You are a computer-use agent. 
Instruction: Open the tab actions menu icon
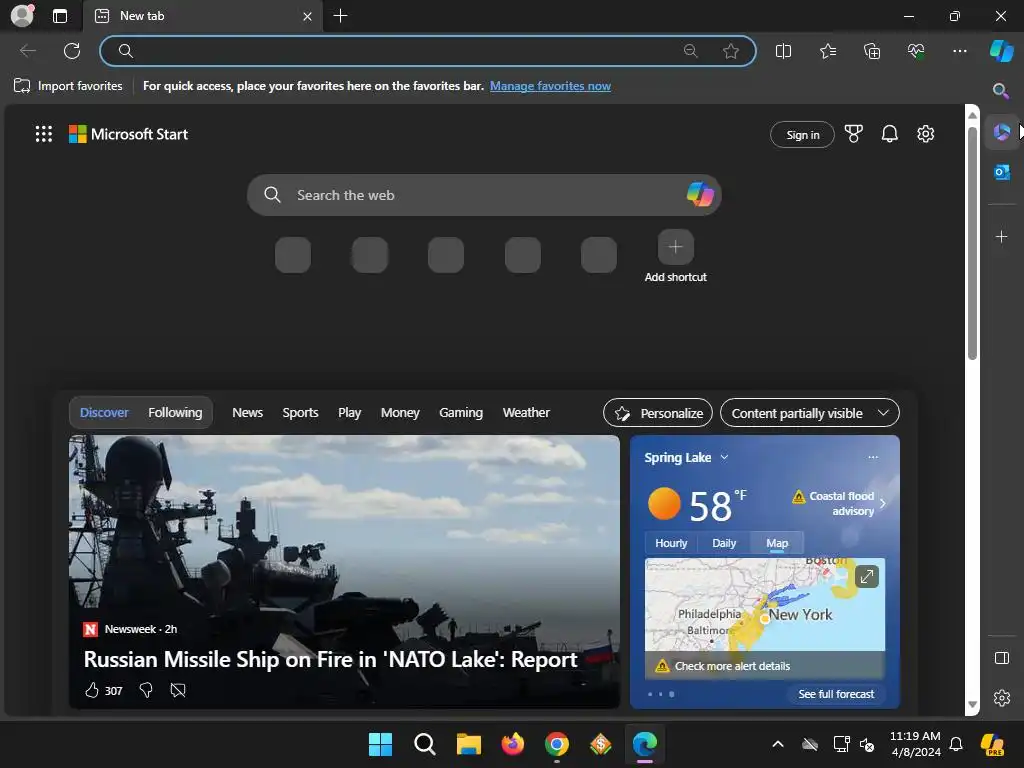pos(60,16)
